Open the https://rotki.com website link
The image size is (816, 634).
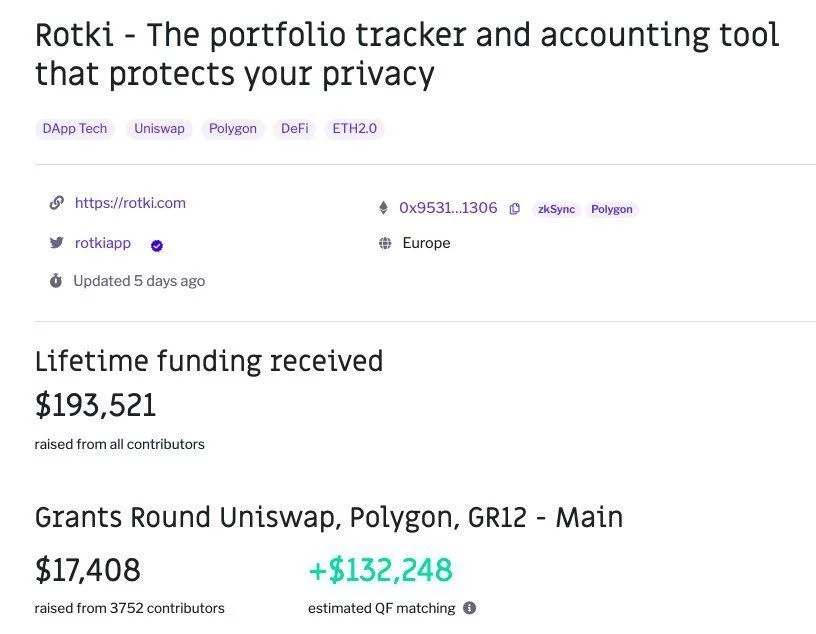point(130,203)
